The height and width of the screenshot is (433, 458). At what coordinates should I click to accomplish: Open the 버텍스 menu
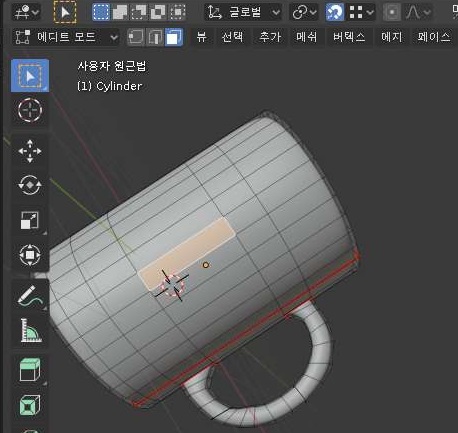349,37
